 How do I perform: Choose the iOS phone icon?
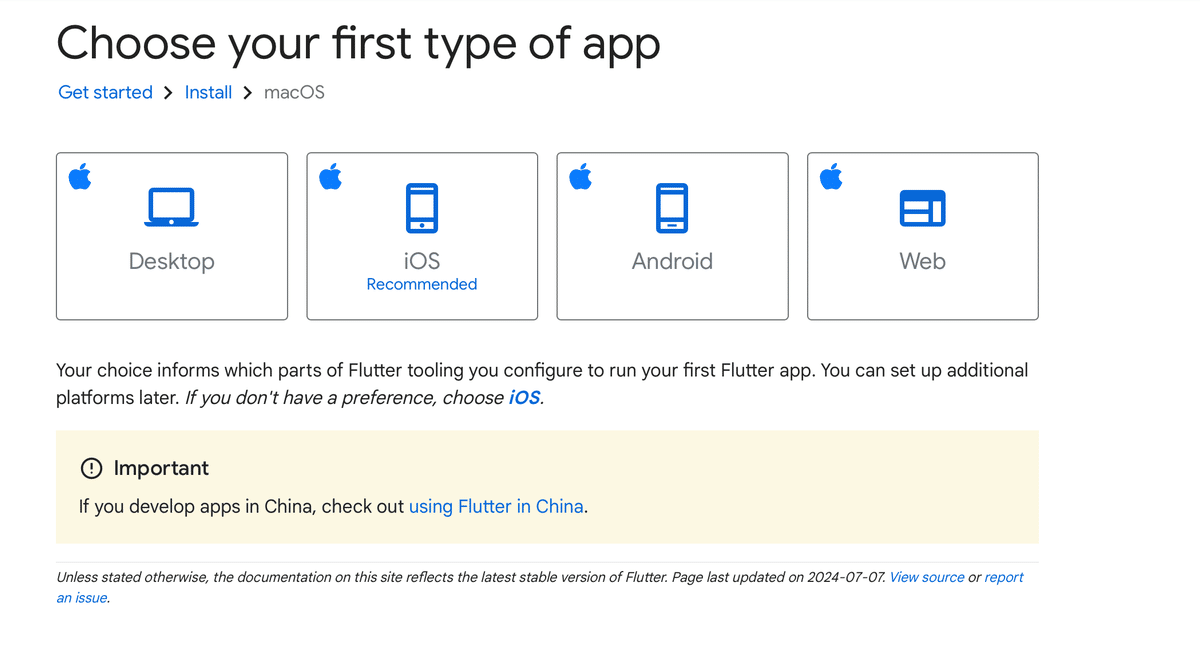(x=422, y=208)
